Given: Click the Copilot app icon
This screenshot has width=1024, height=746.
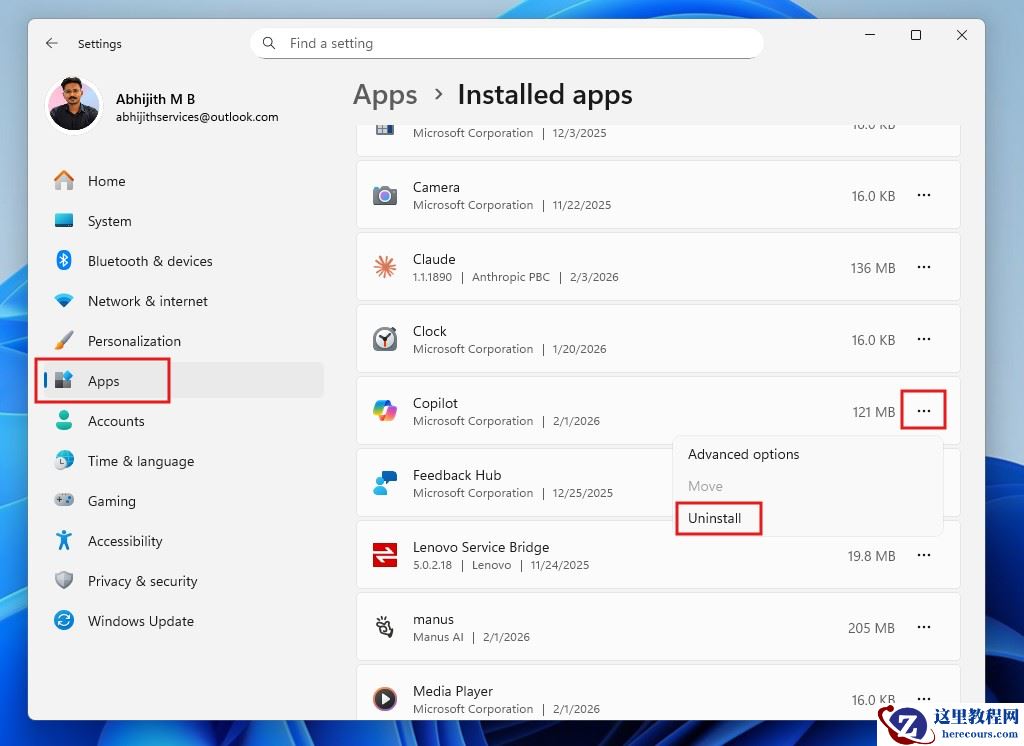Looking at the screenshot, I should (385, 410).
